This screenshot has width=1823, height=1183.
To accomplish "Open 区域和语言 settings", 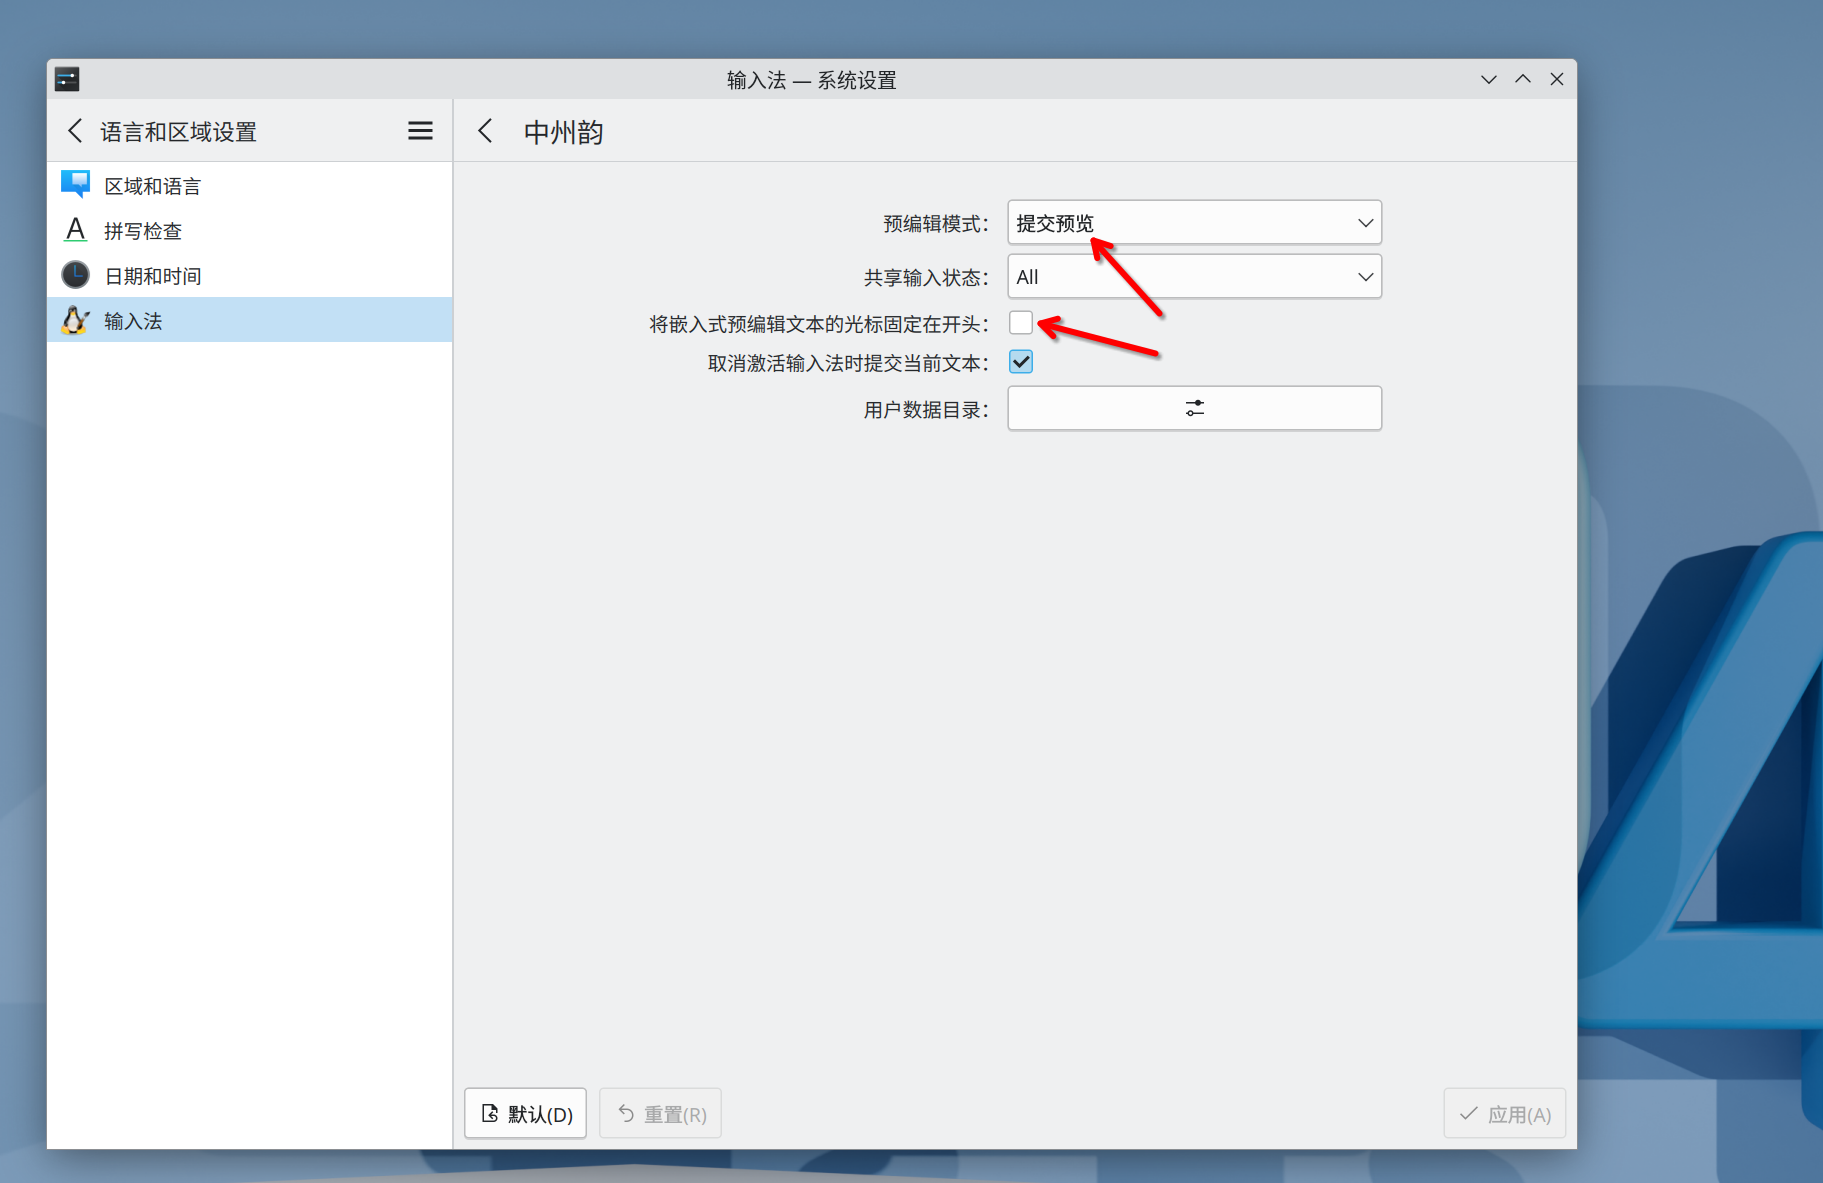I will (250, 186).
